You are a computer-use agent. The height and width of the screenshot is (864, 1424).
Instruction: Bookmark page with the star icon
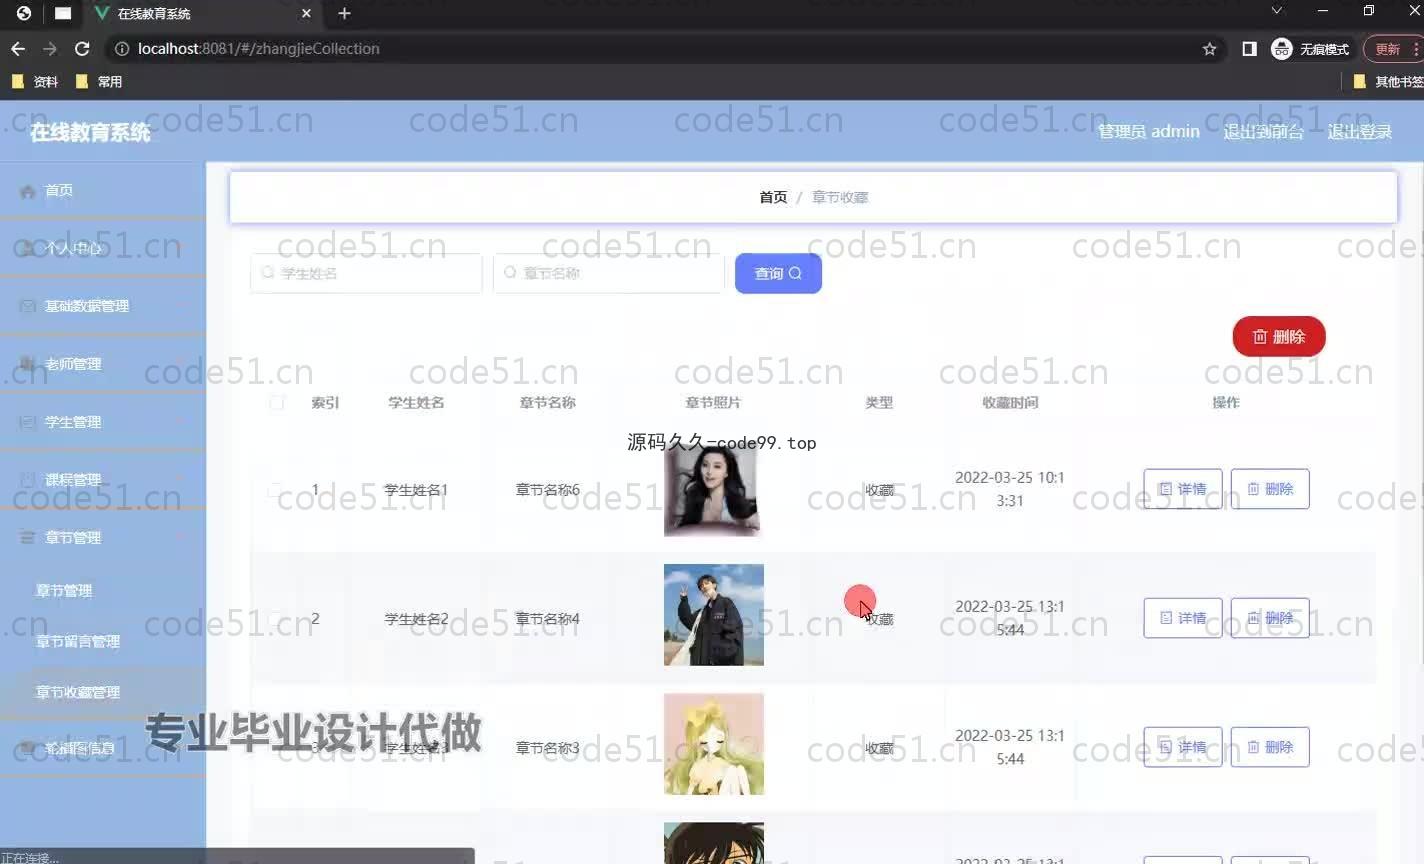pyautogui.click(x=1209, y=48)
